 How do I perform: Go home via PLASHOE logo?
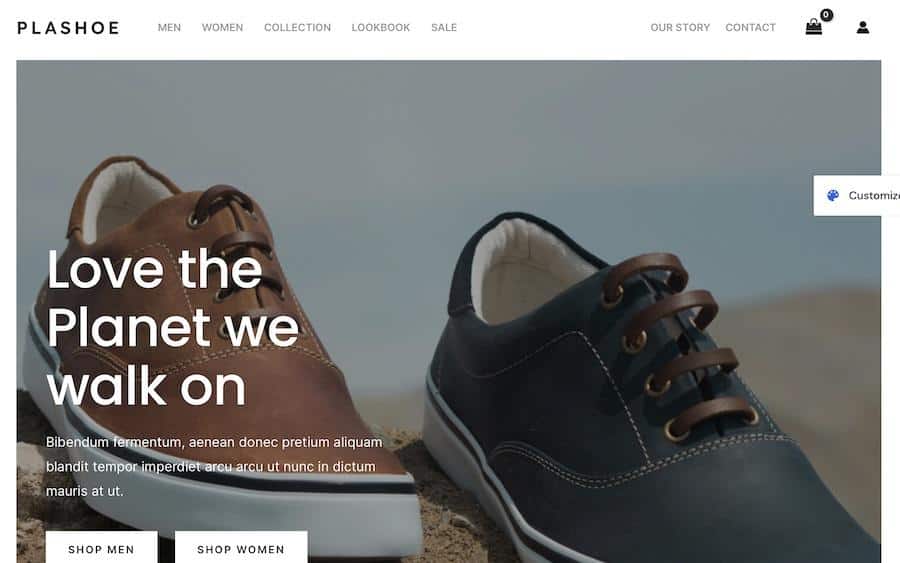(68, 28)
